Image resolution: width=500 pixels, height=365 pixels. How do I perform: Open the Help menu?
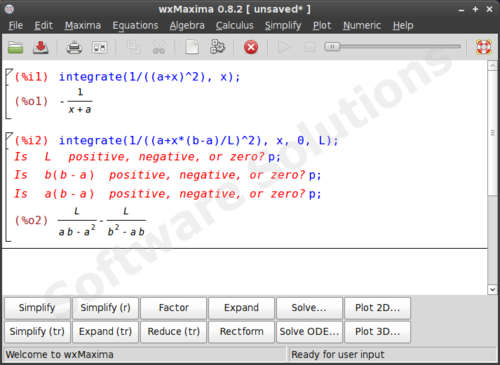point(403,25)
